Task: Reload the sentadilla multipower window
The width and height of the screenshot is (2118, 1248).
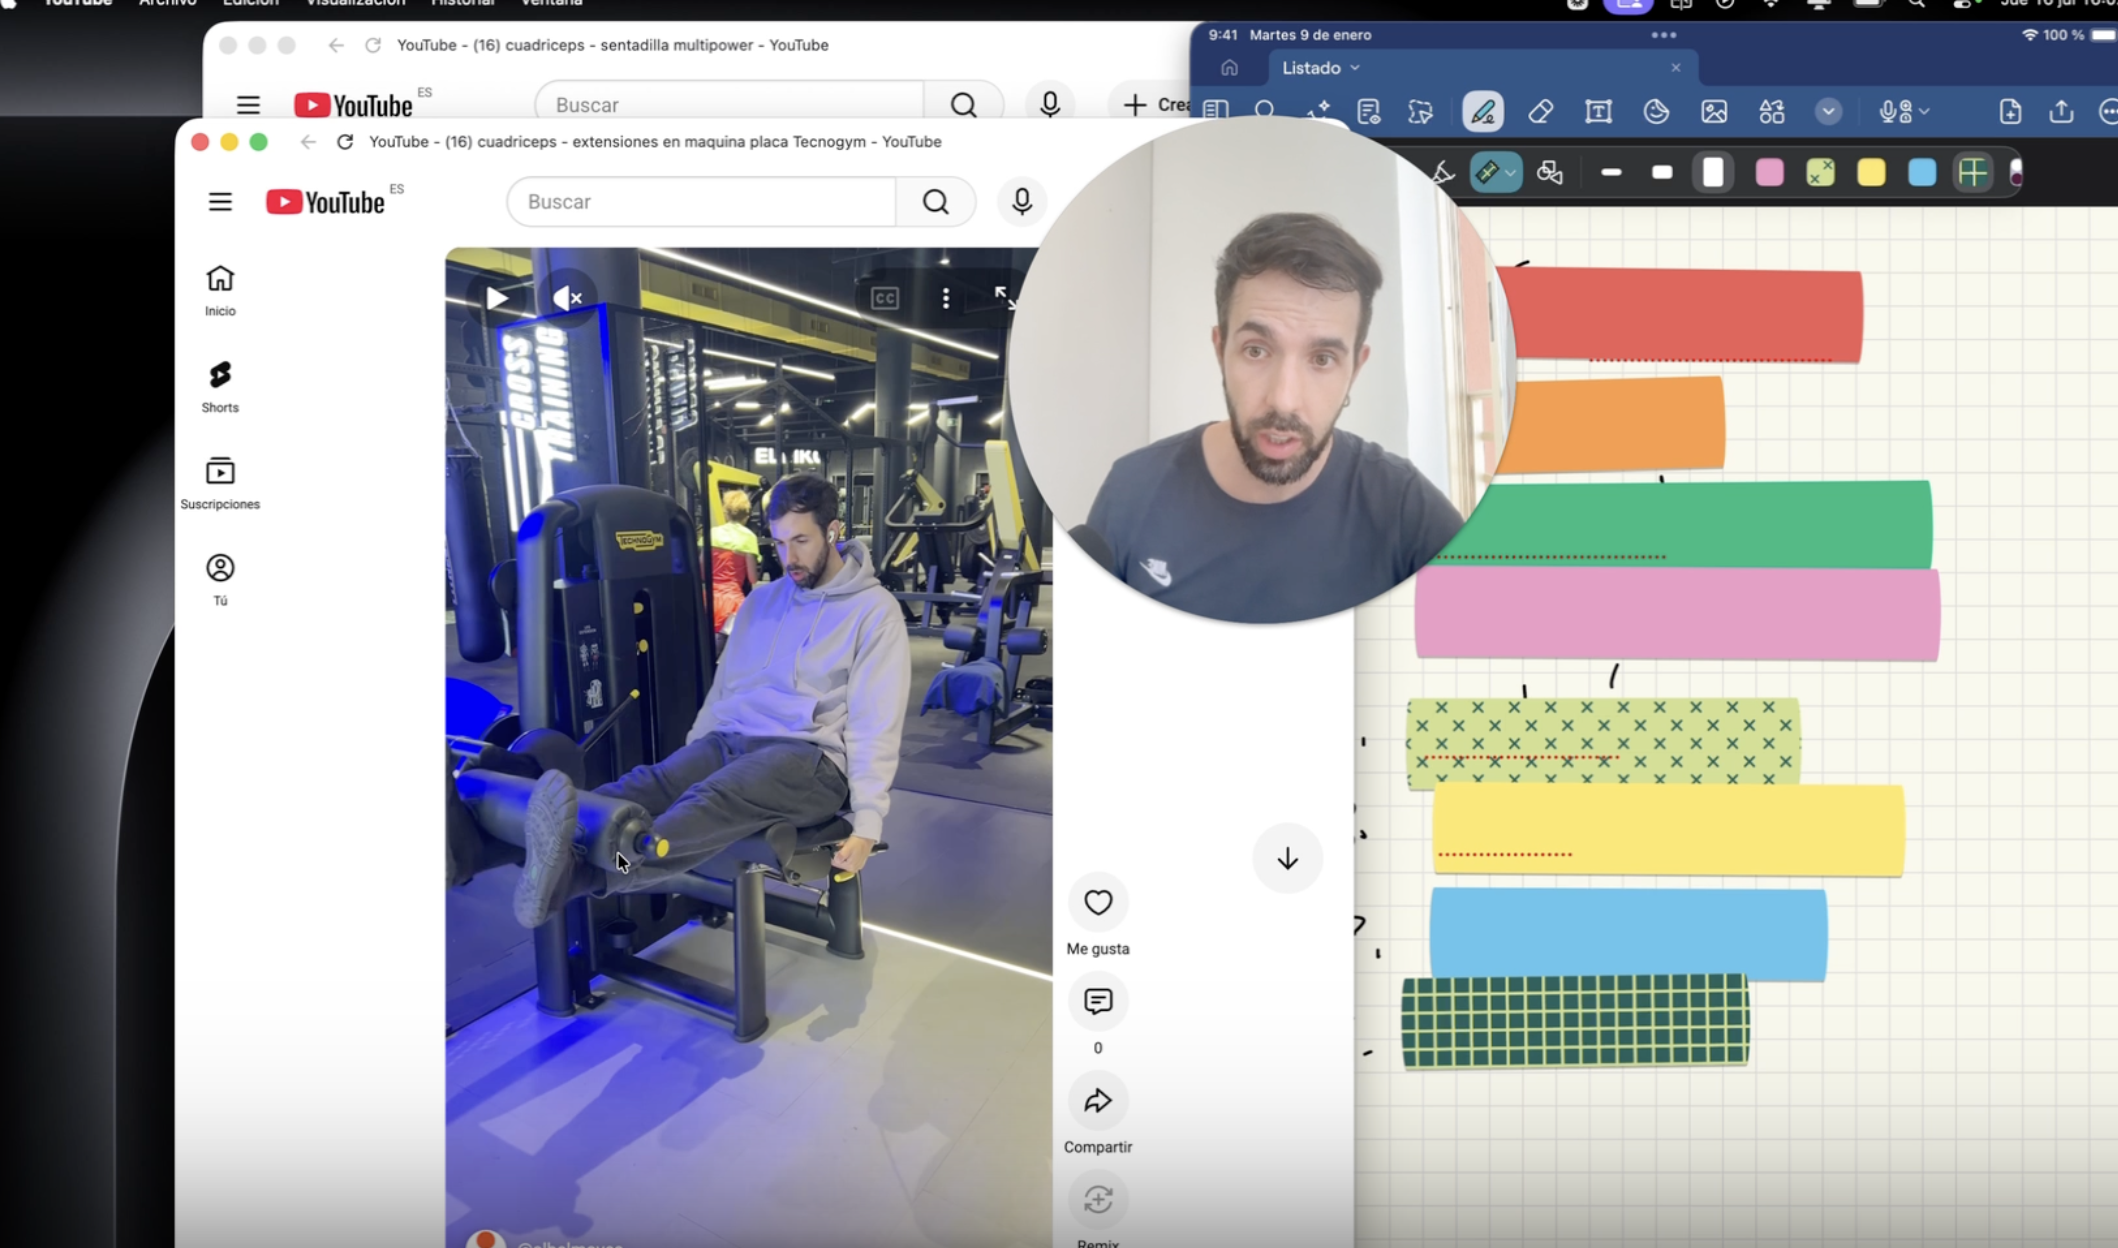Action: pyautogui.click(x=373, y=45)
